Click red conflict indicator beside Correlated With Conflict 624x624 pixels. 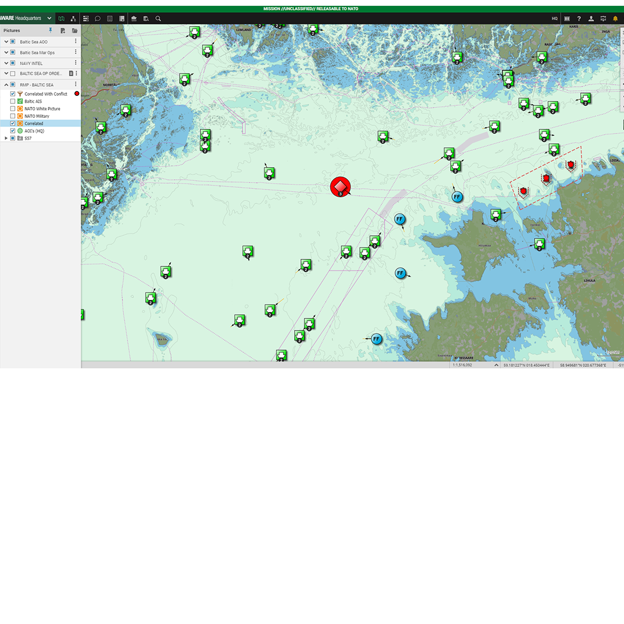77,94
